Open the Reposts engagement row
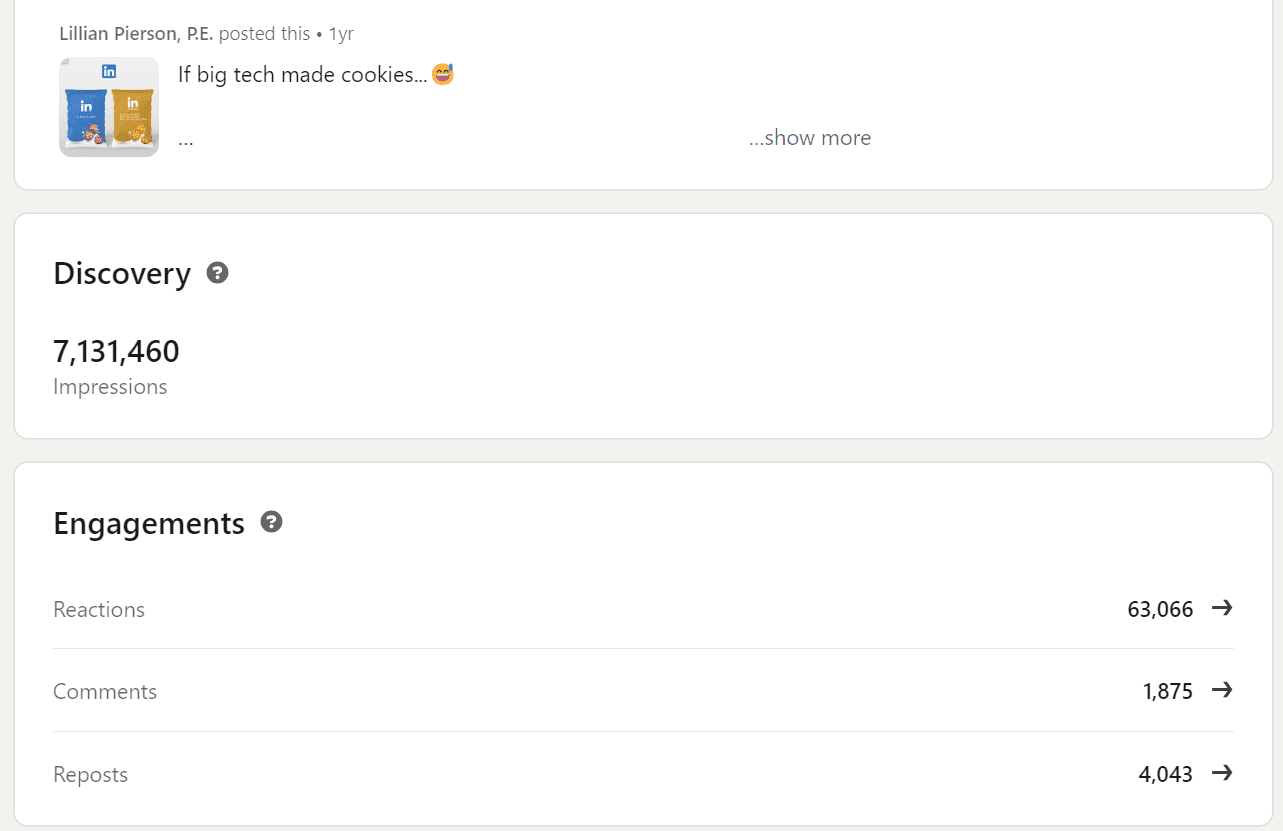Image resolution: width=1283 pixels, height=831 pixels. pyautogui.click(x=643, y=774)
